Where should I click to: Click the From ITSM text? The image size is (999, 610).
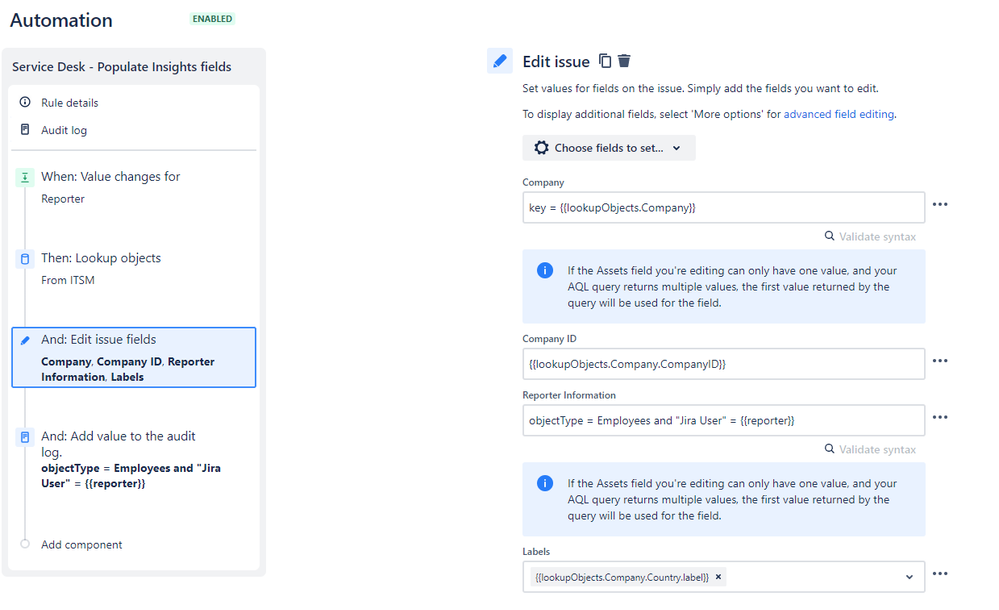point(68,280)
